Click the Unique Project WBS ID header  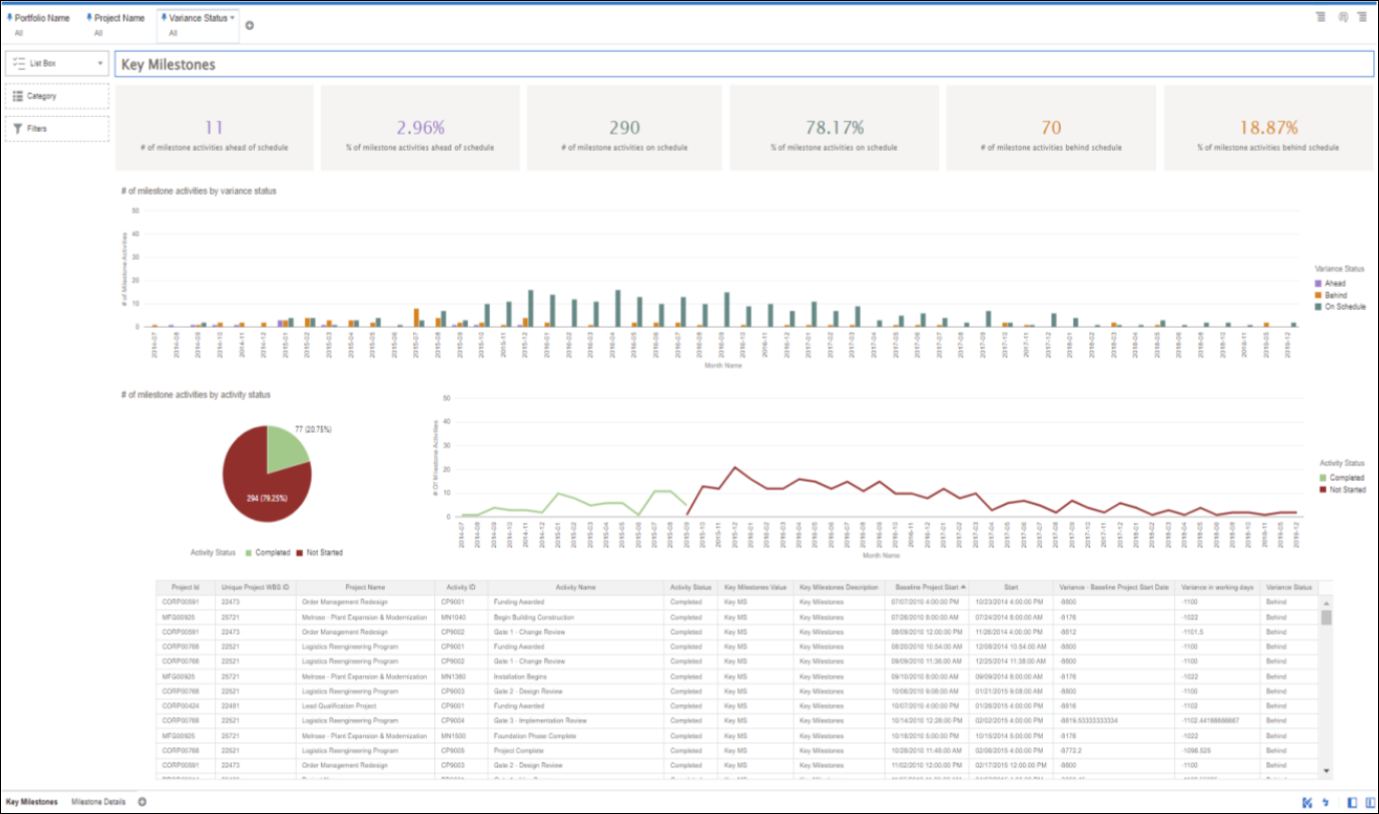[x=256, y=588]
